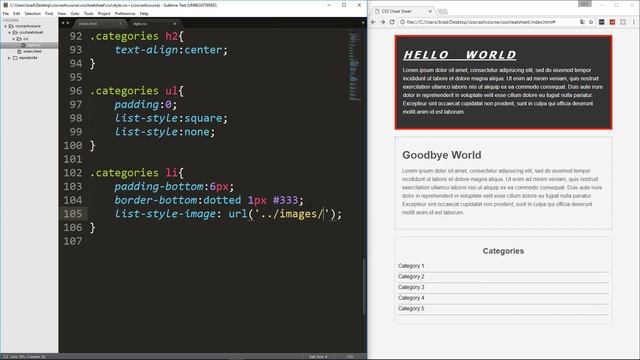
Task: Click Category 1 list item
Action: [411, 266]
